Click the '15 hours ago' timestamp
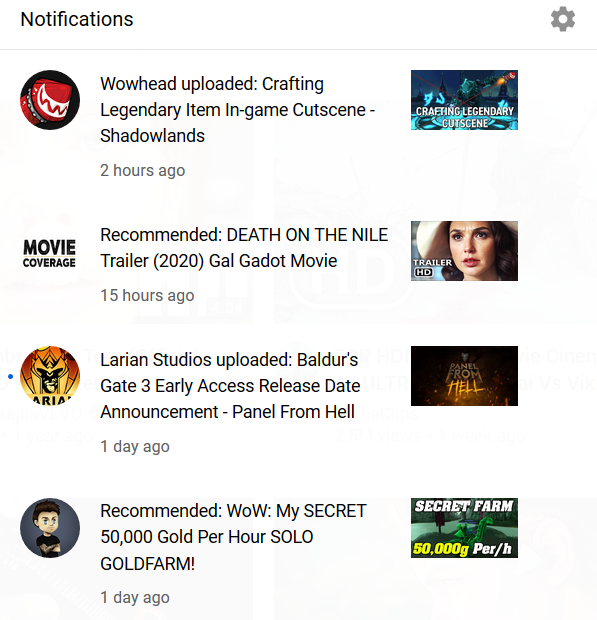The width and height of the screenshot is (597, 620). [x=147, y=295]
